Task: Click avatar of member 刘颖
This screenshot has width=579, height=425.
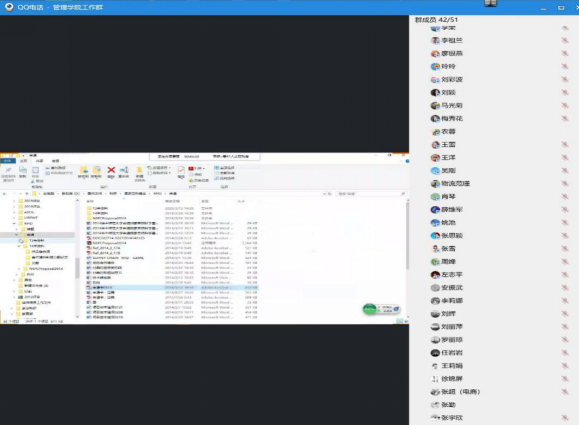Action: [435, 92]
